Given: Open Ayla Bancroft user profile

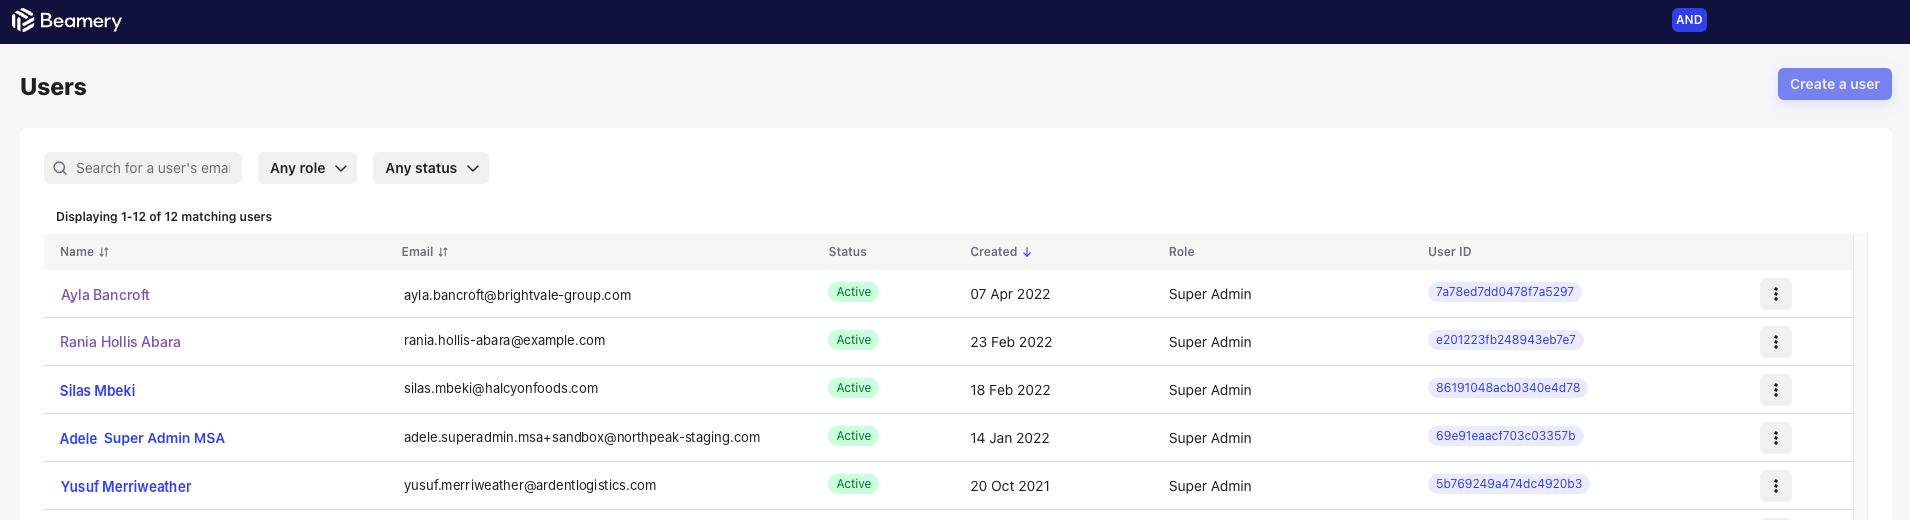Looking at the screenshot, I should (x=105, y=295).
